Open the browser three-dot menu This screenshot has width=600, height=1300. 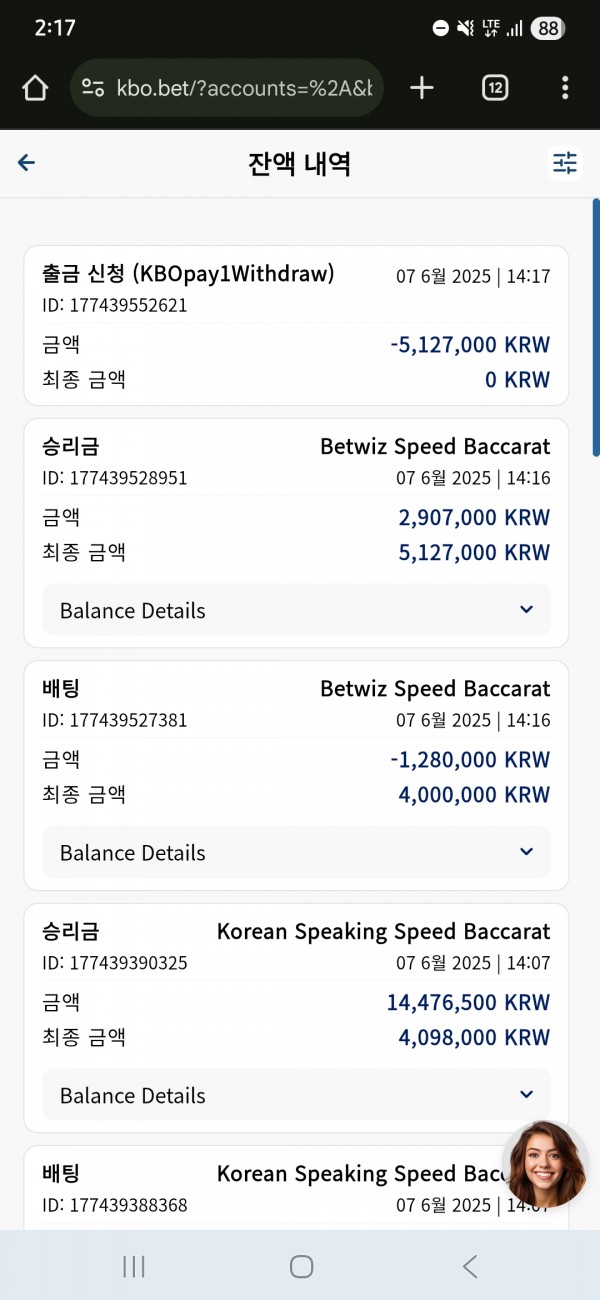(565, 88)
